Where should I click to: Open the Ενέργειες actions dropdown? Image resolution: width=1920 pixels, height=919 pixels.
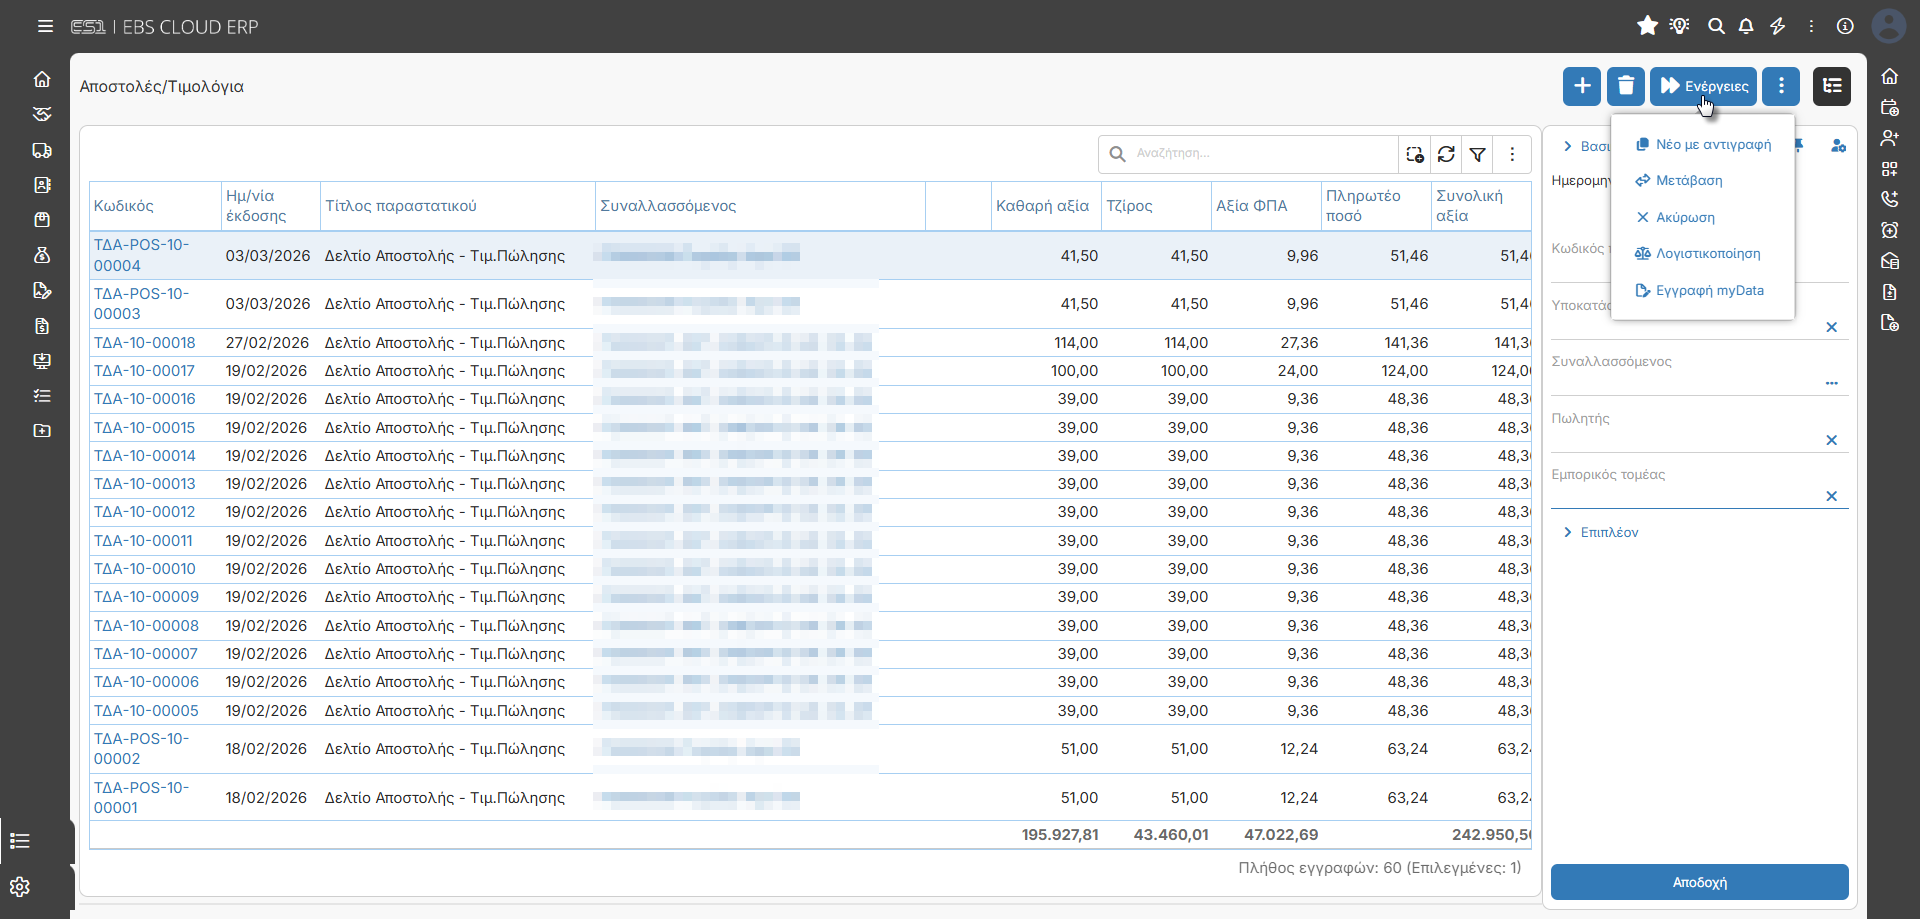pos(1703,86)
